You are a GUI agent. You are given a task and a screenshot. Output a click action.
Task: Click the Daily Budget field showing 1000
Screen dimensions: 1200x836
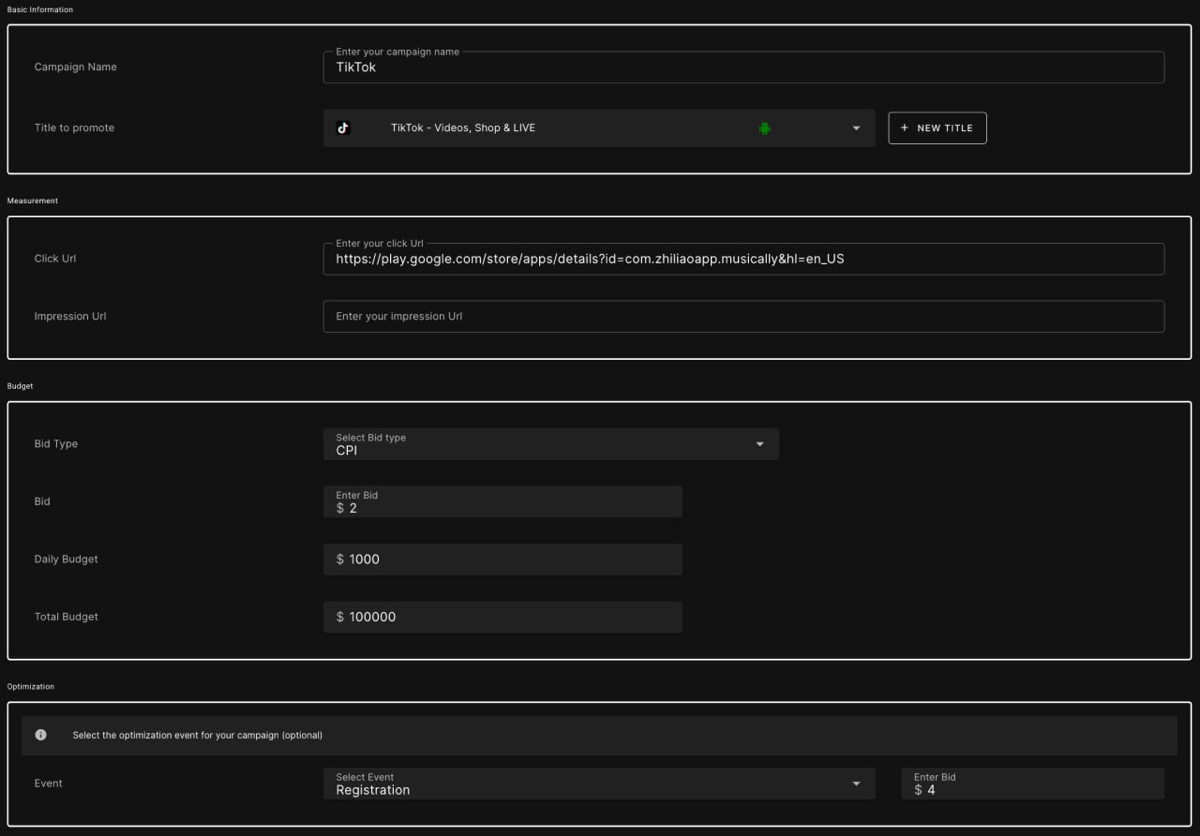(x=502, y=559)
